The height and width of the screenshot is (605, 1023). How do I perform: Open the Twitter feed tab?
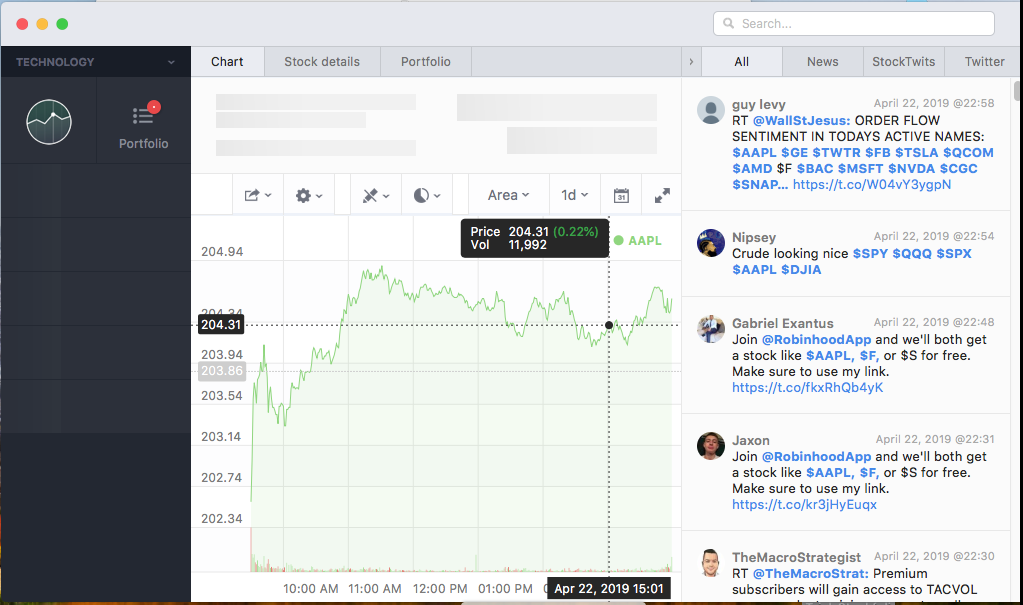(984, 62)
